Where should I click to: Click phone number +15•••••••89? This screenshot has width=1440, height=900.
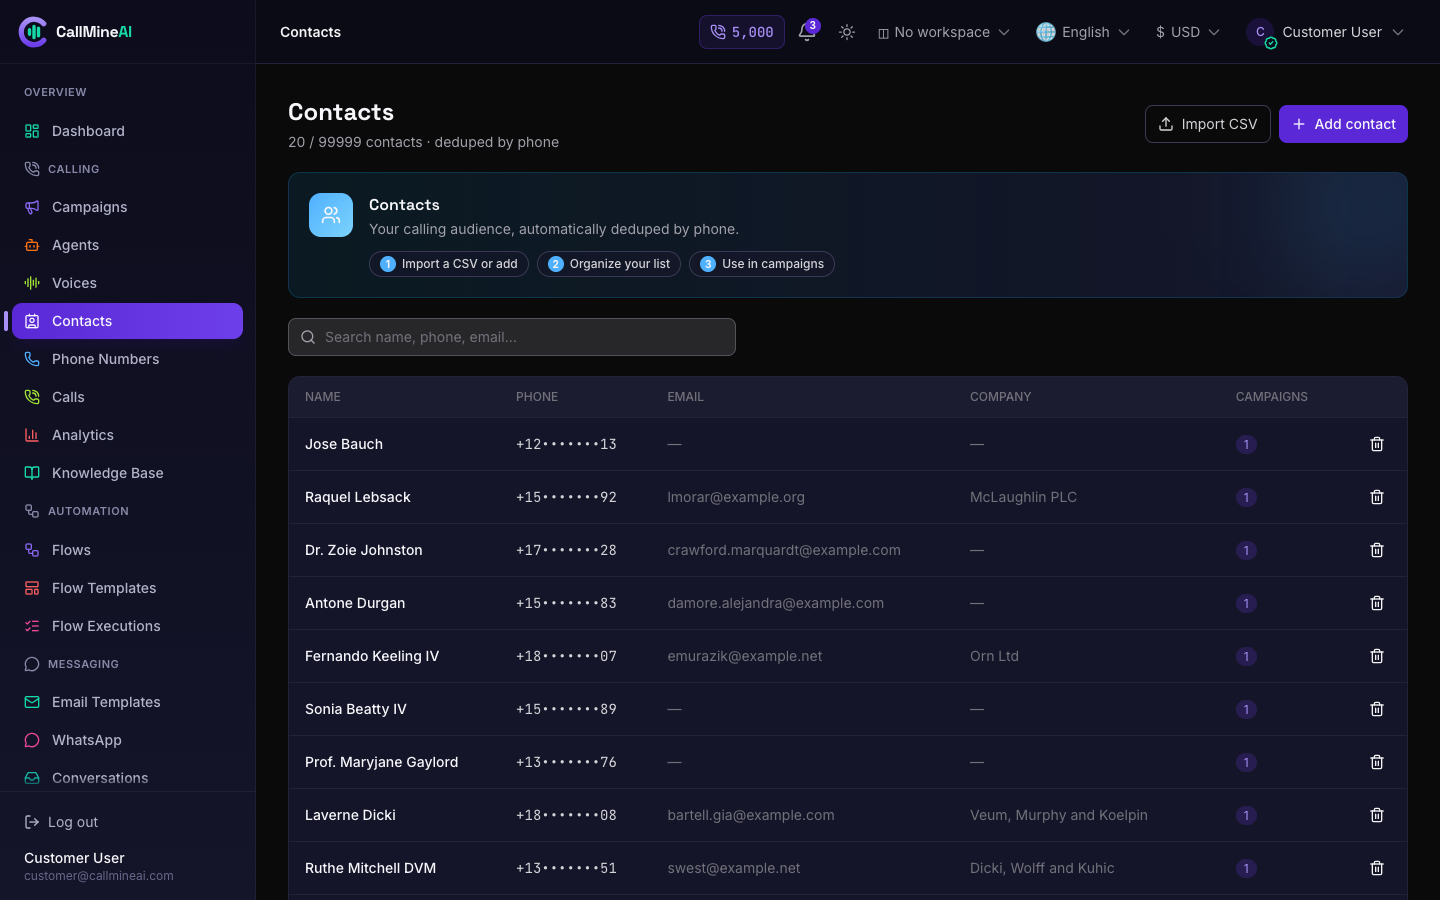(566, 709)
